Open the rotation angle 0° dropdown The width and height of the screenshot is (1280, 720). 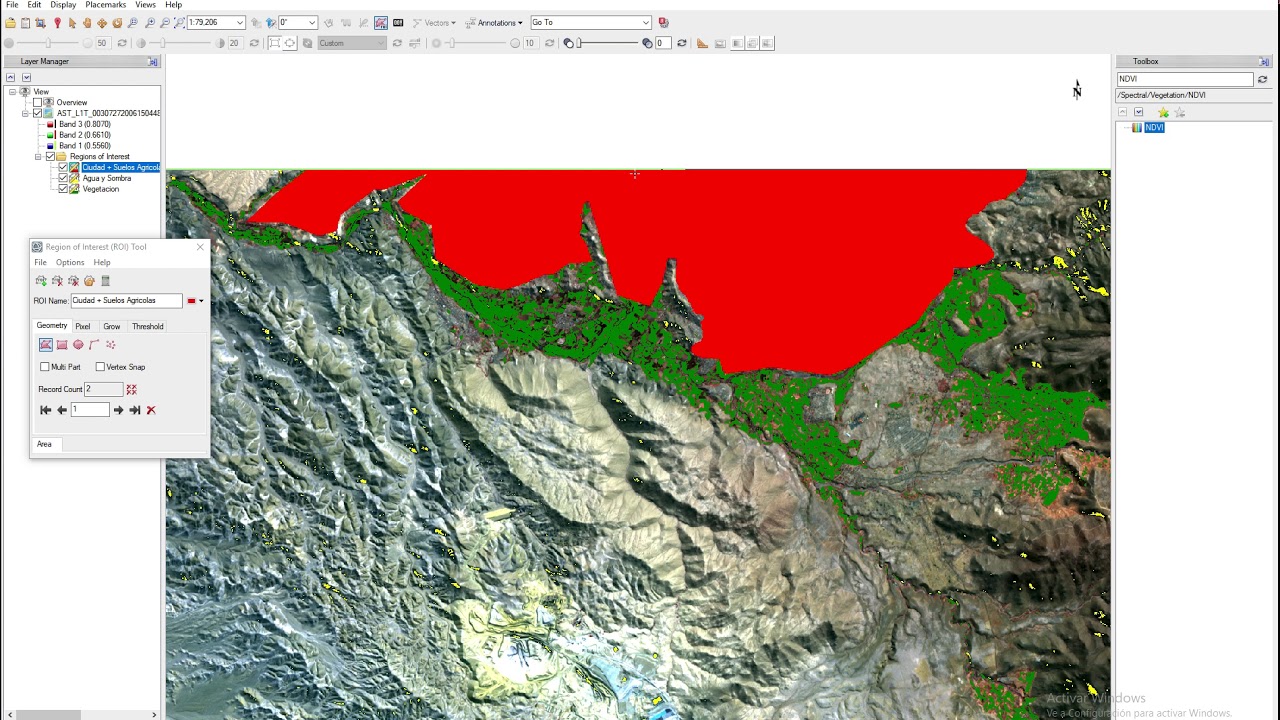312,22
